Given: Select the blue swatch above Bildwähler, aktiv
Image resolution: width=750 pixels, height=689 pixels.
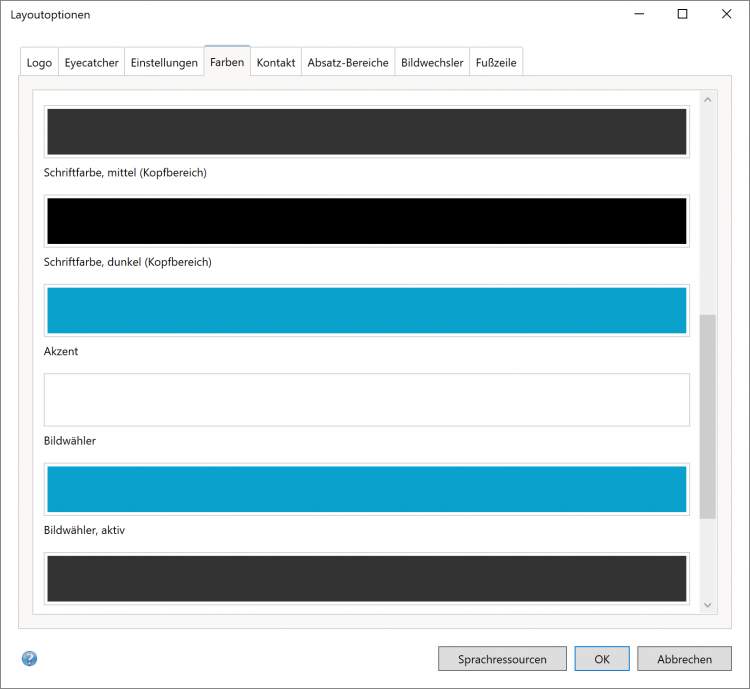Looking at the screenshot, I should pos(367,489).
